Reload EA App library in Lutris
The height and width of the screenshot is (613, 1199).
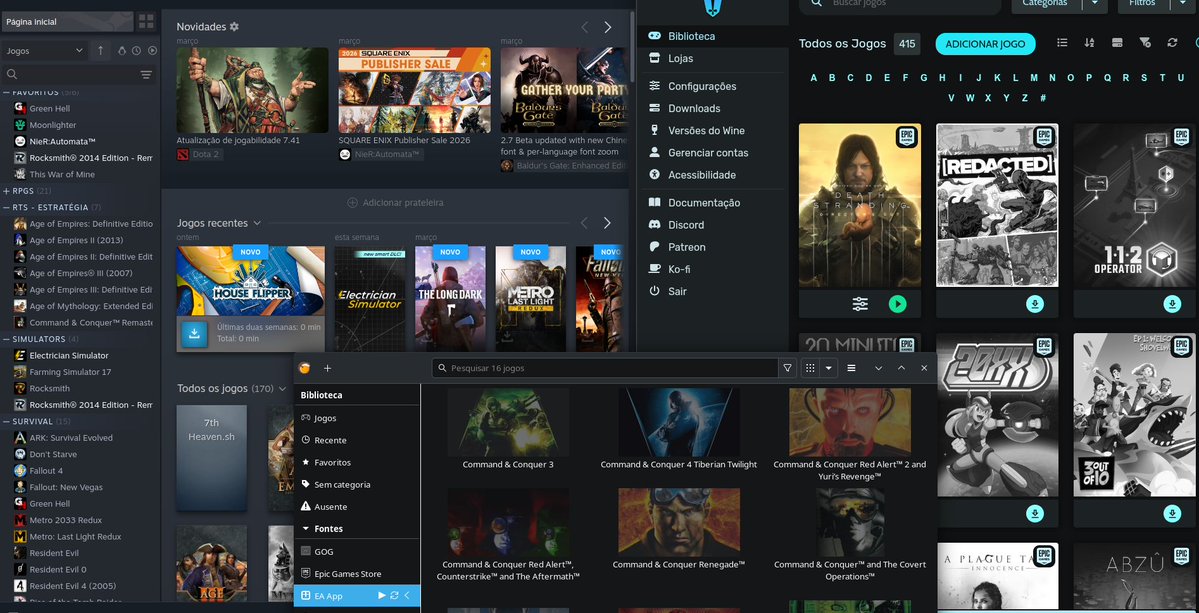[x=395, y=595]
